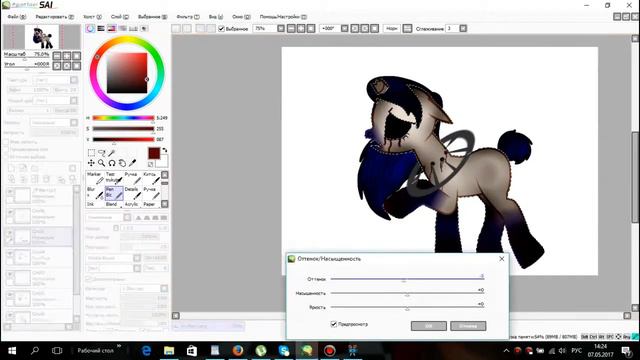Open the Windows Start menu
Viewport: 640px width, 360px height.
(12, 351)
